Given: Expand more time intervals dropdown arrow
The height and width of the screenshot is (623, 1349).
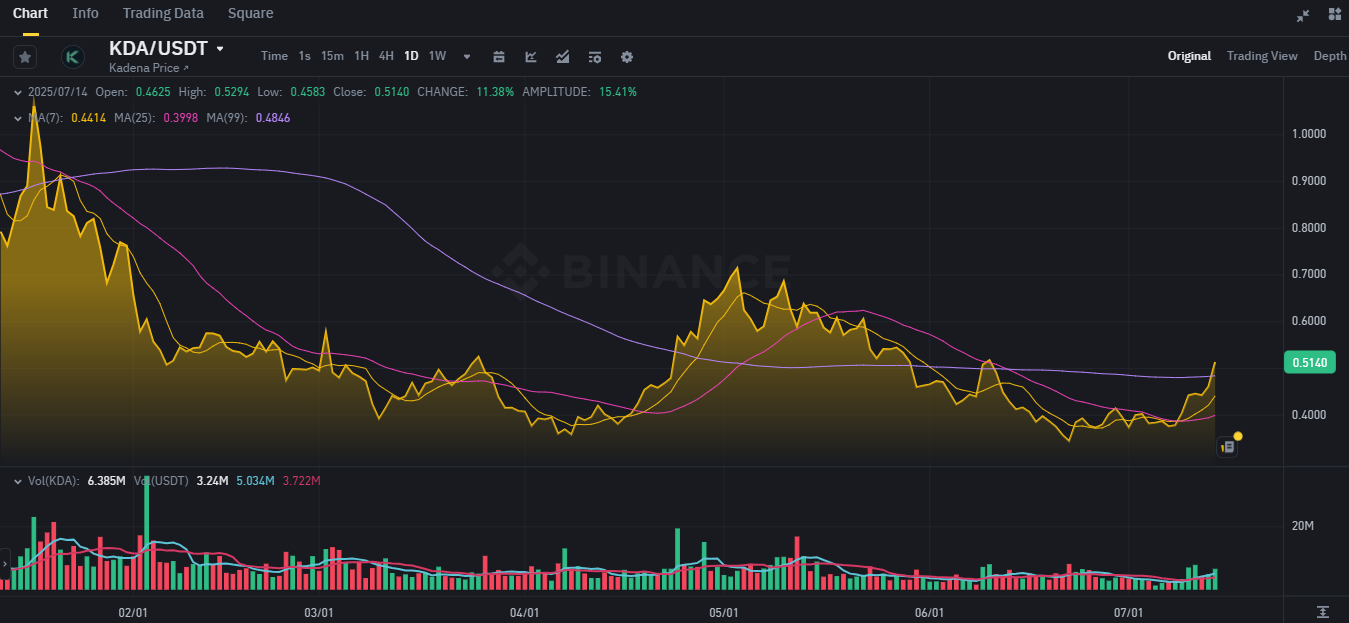Looking at the screenshot, I should 467,57.
